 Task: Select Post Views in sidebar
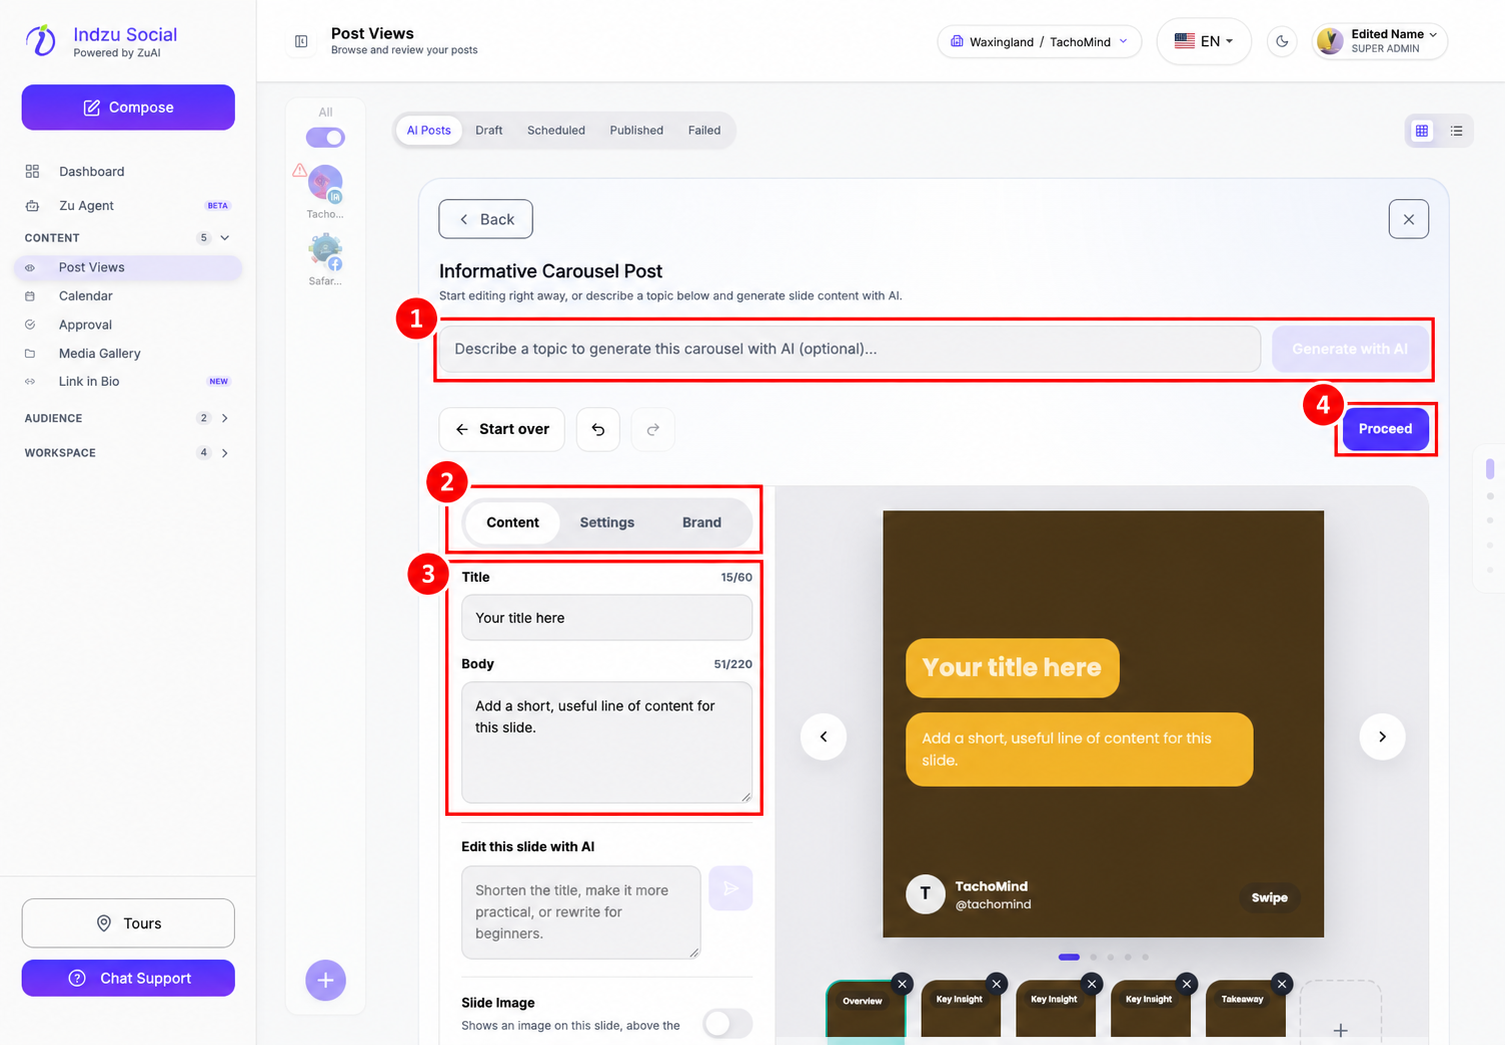128,267
